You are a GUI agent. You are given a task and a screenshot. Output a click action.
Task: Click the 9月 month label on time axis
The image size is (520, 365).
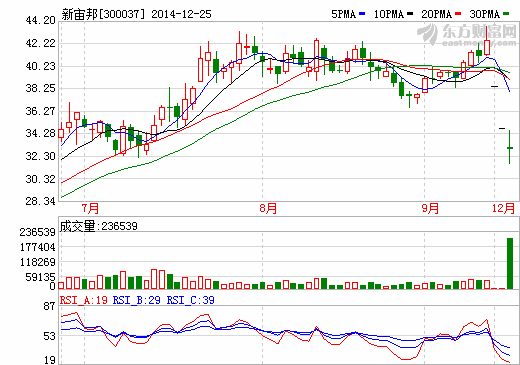tap(430, 208)
